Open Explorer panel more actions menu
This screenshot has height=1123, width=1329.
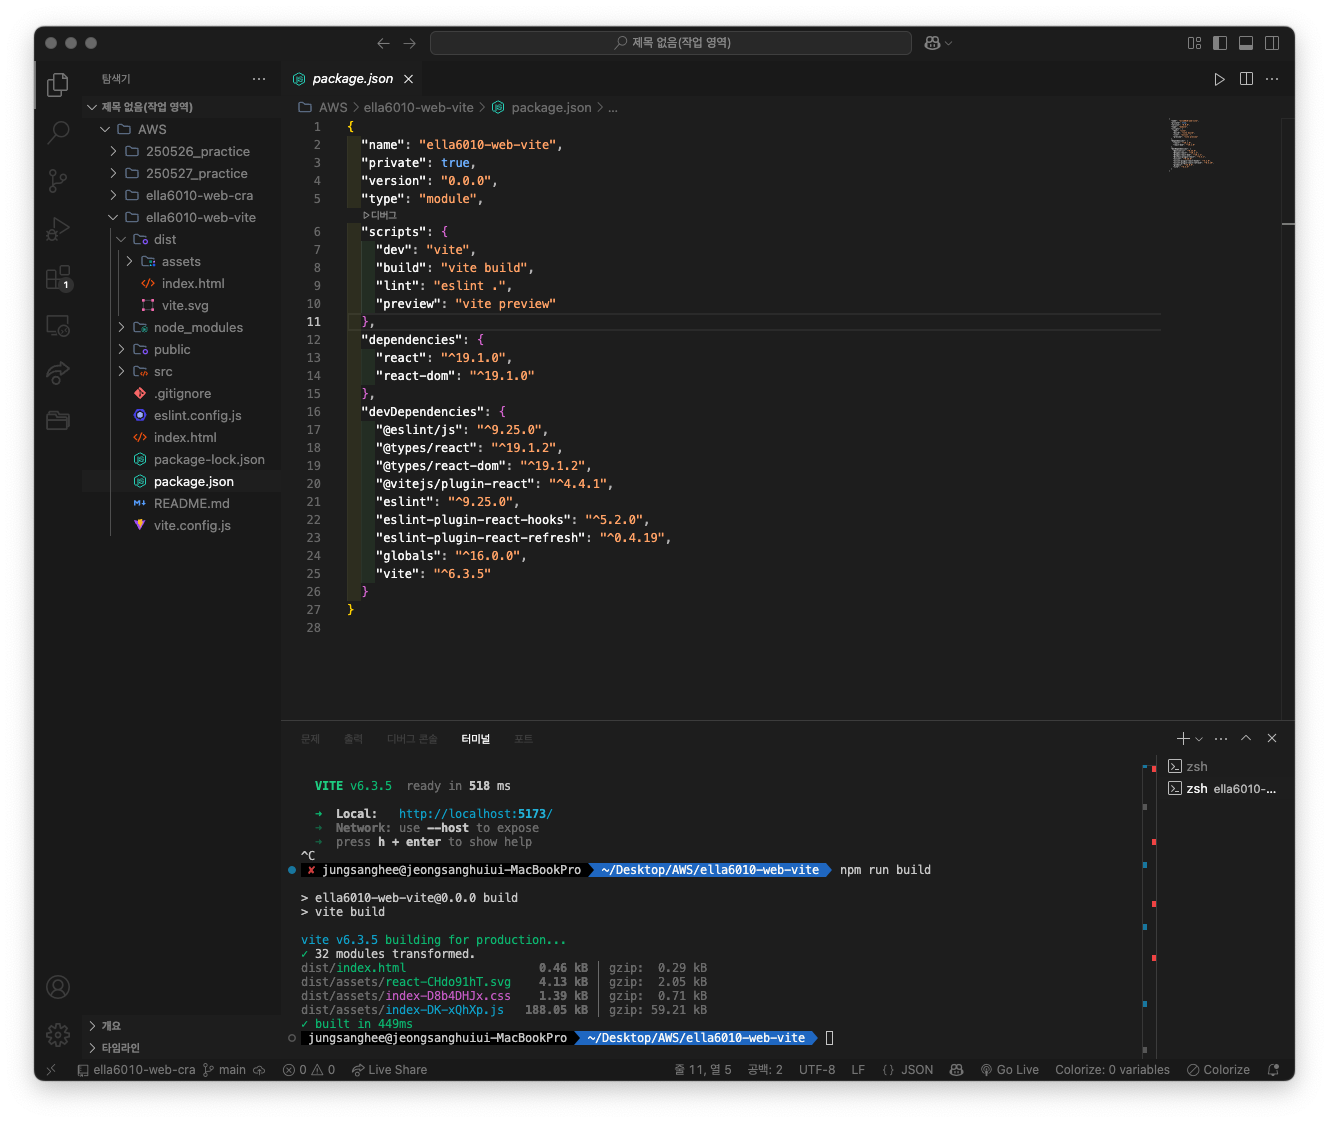tap(259, 79)
